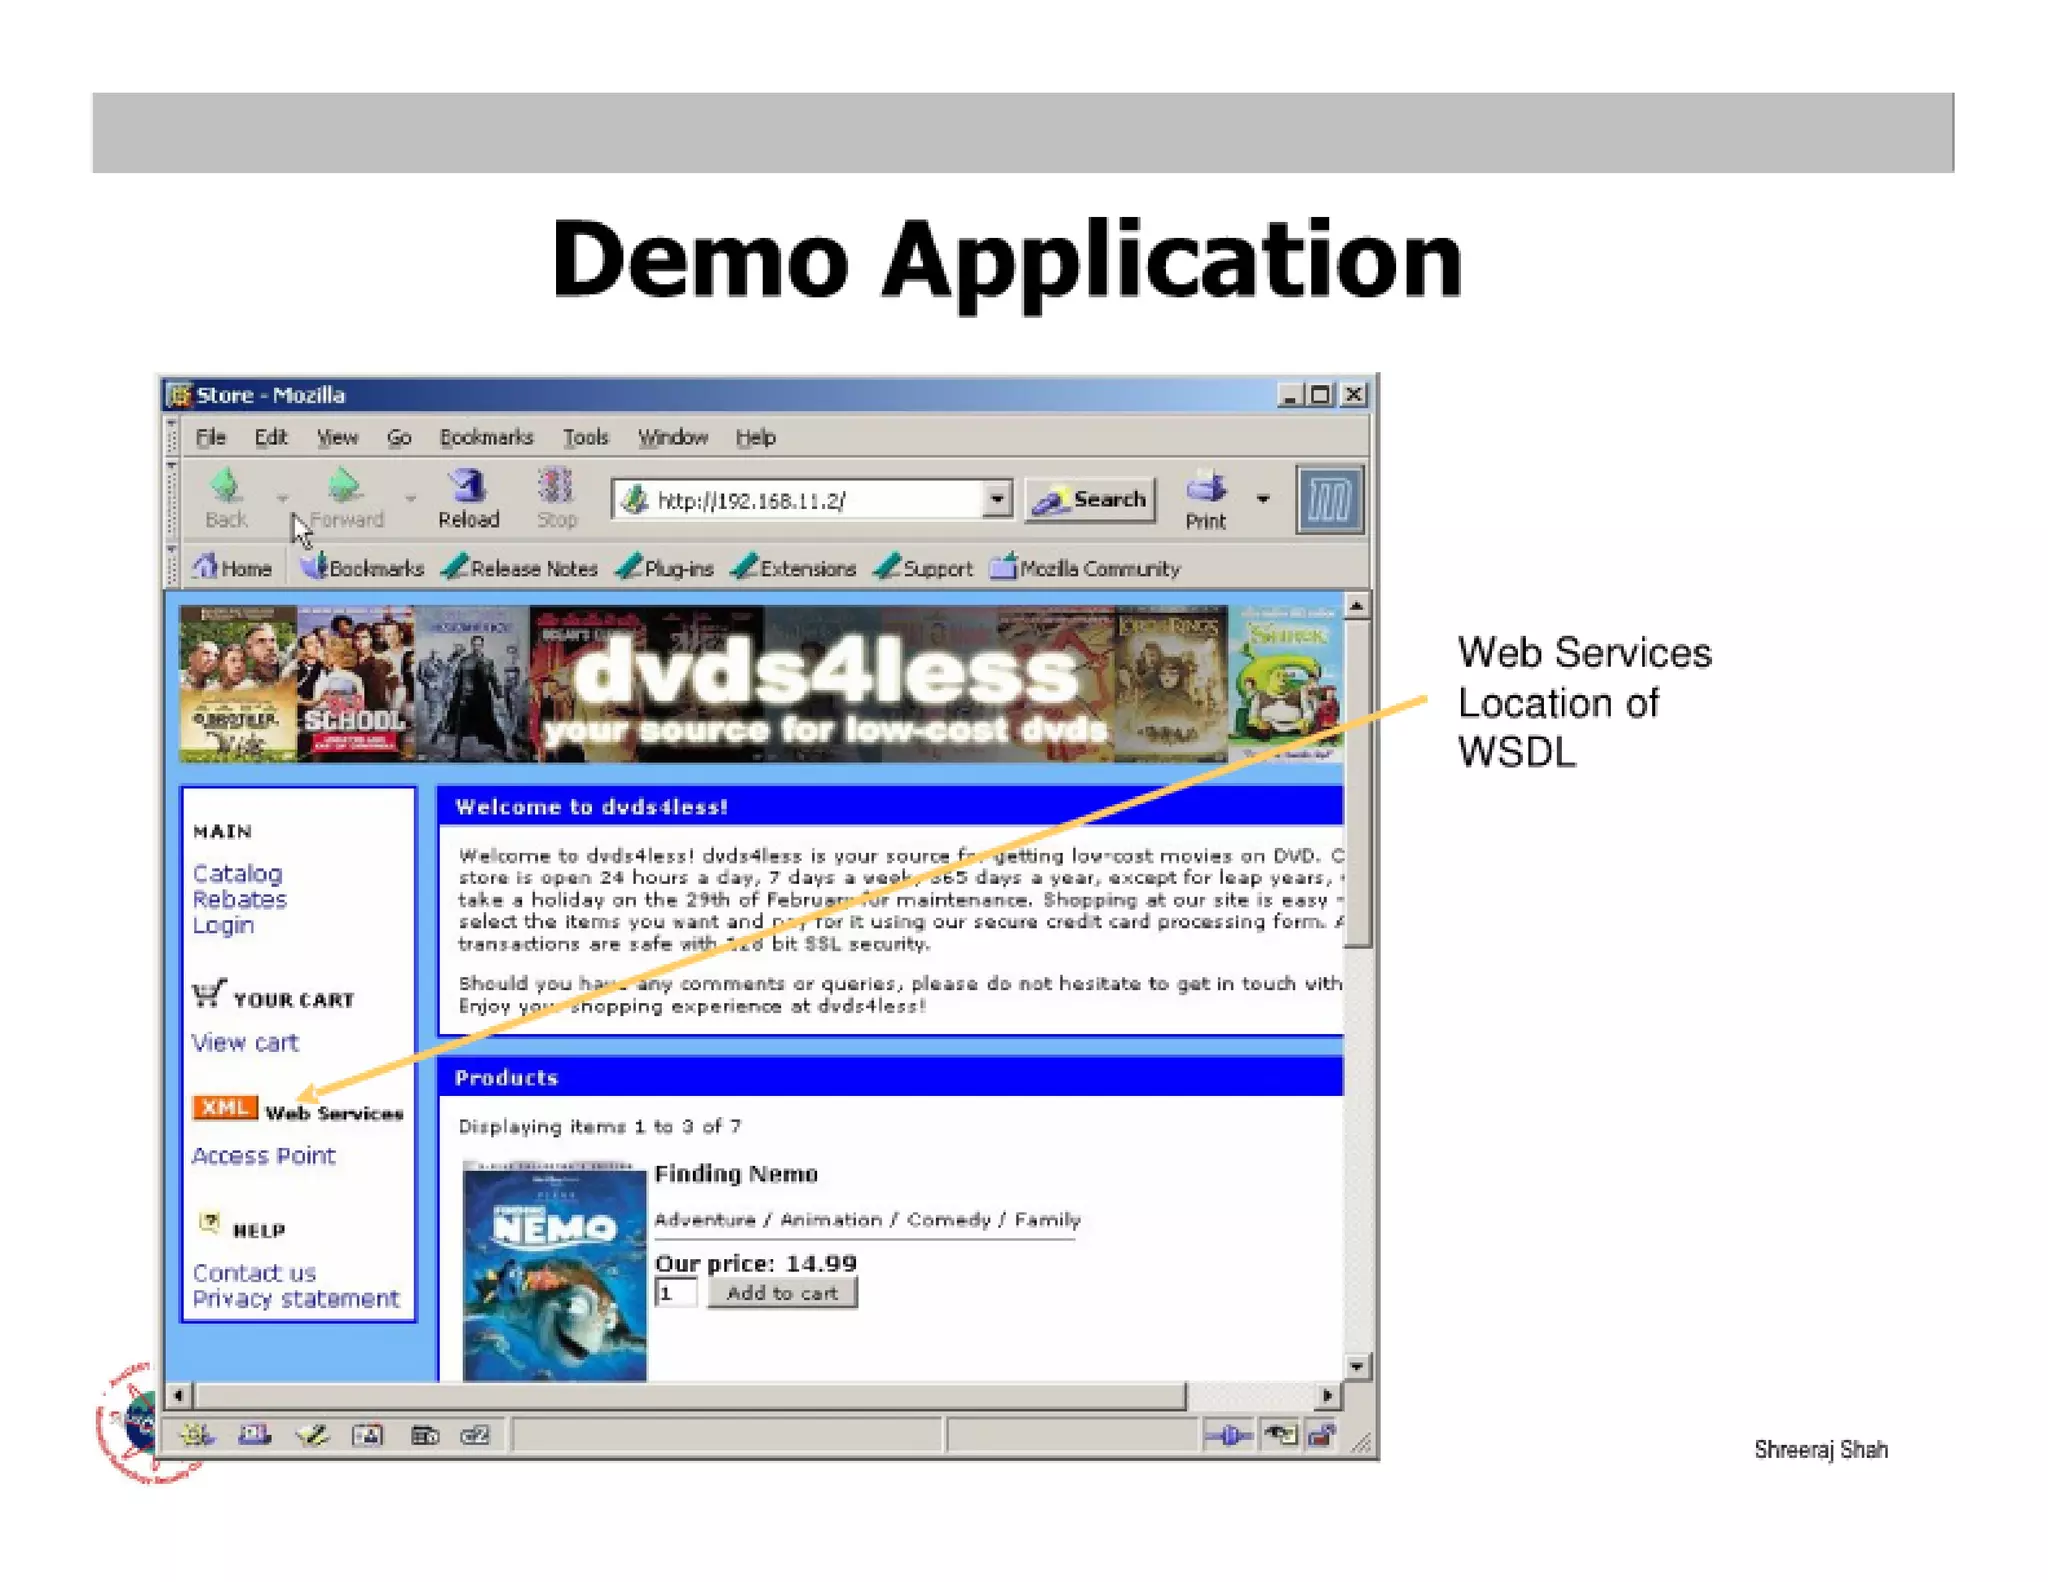This screenshot has height=1582, width=2048.
Task: Click the Mail status bar icon
Action: click(254, 1435)
